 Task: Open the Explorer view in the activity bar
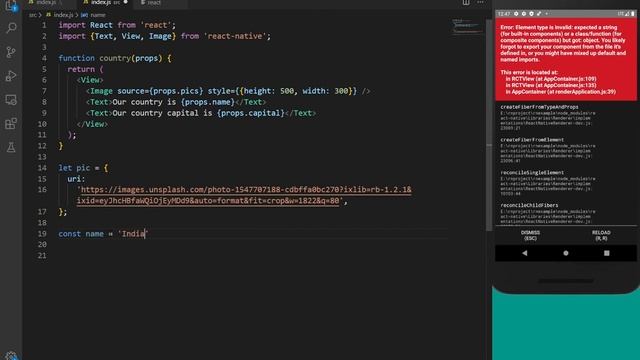point(11,6)
